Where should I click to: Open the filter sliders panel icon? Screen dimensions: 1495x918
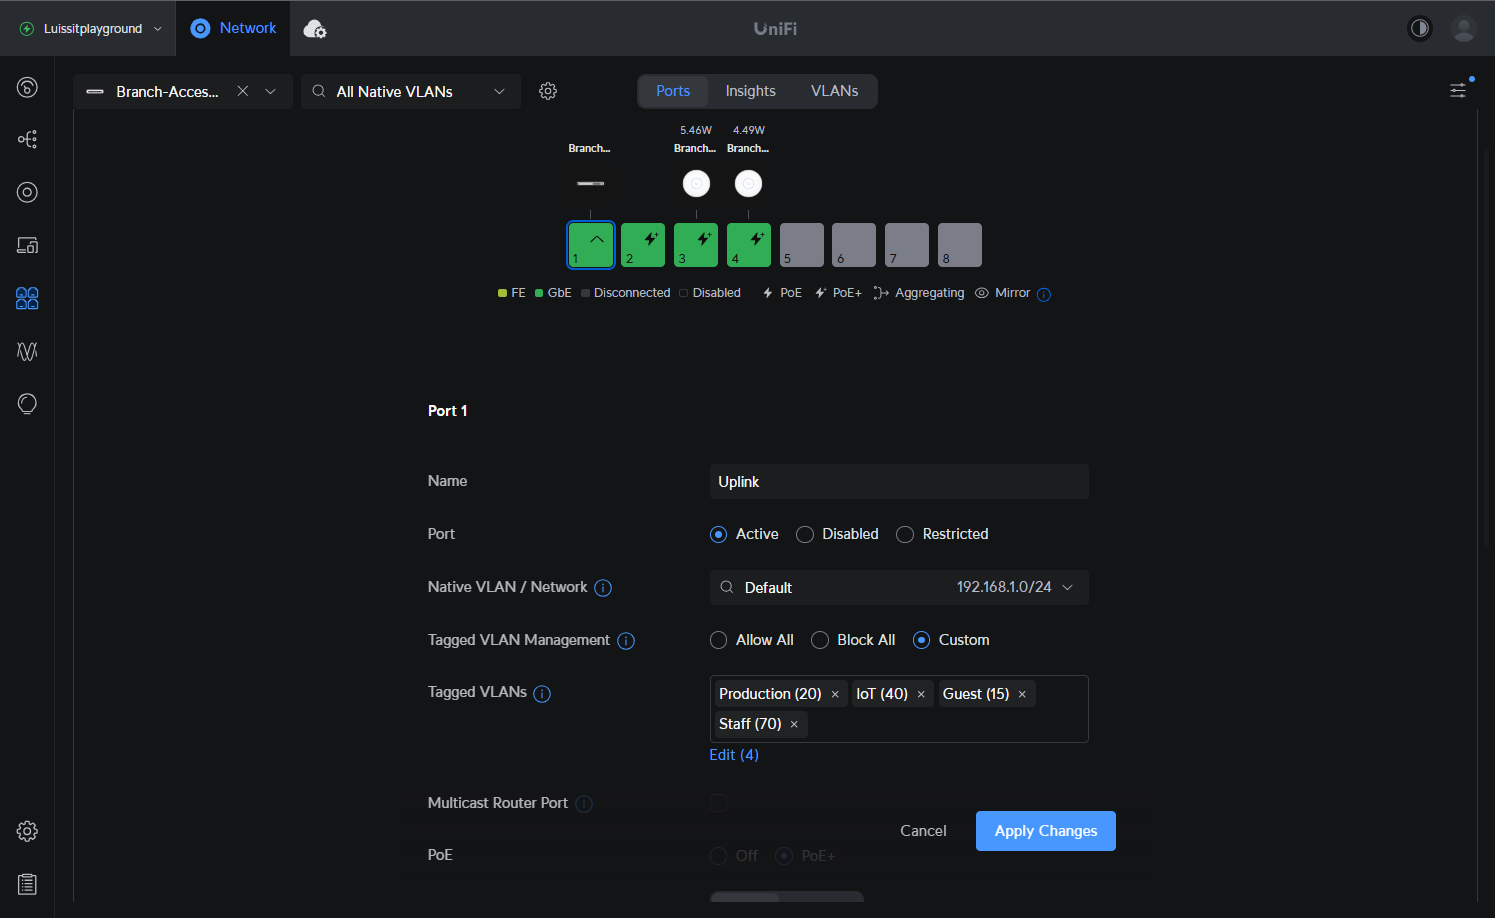click(1458, 91)
